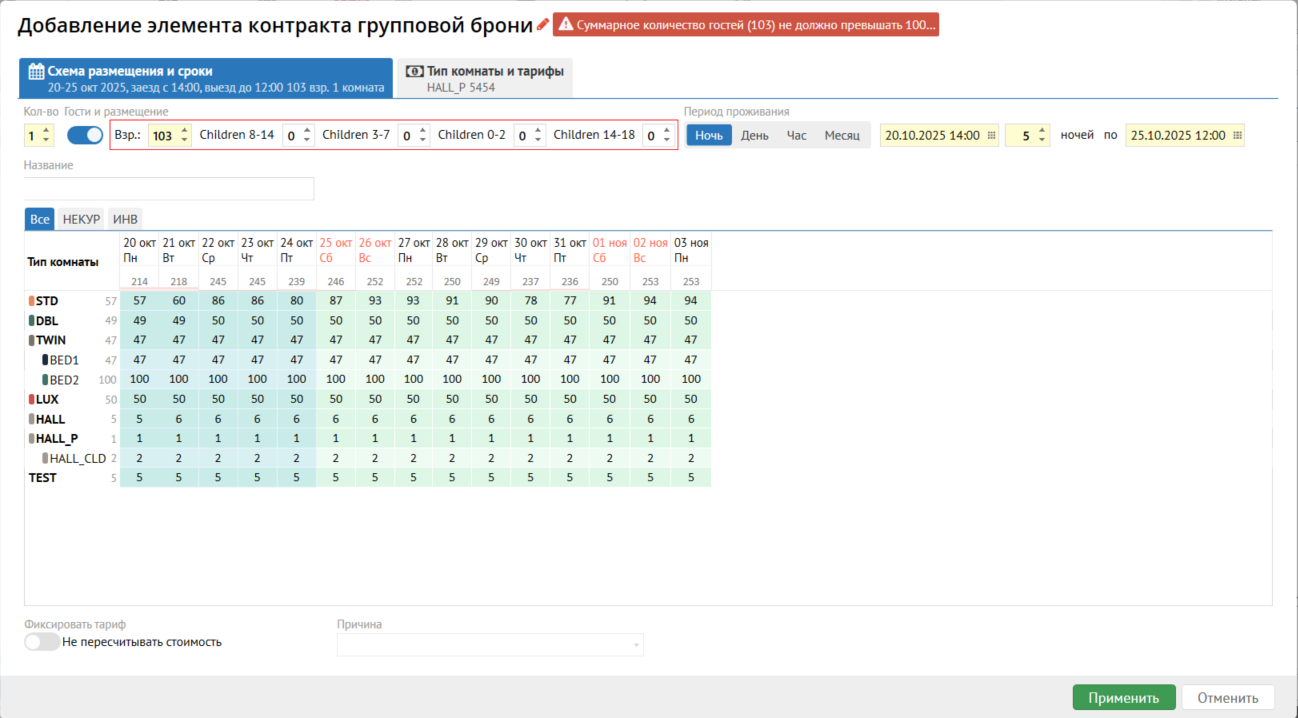
Task: Select Час stay period mode
Action: coord(797,135)
